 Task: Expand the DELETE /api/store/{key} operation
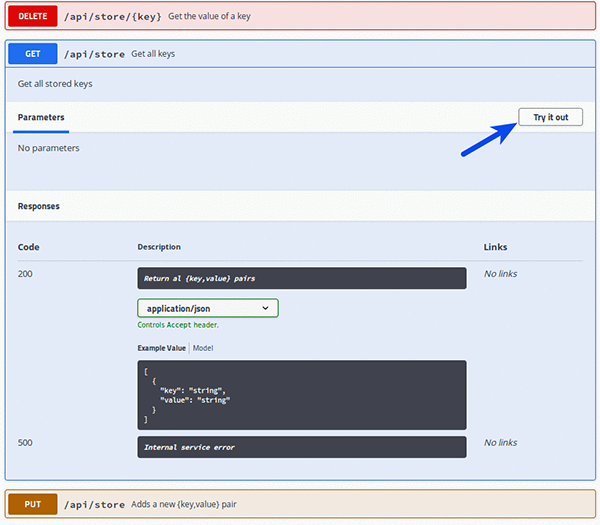coord(300,16)
